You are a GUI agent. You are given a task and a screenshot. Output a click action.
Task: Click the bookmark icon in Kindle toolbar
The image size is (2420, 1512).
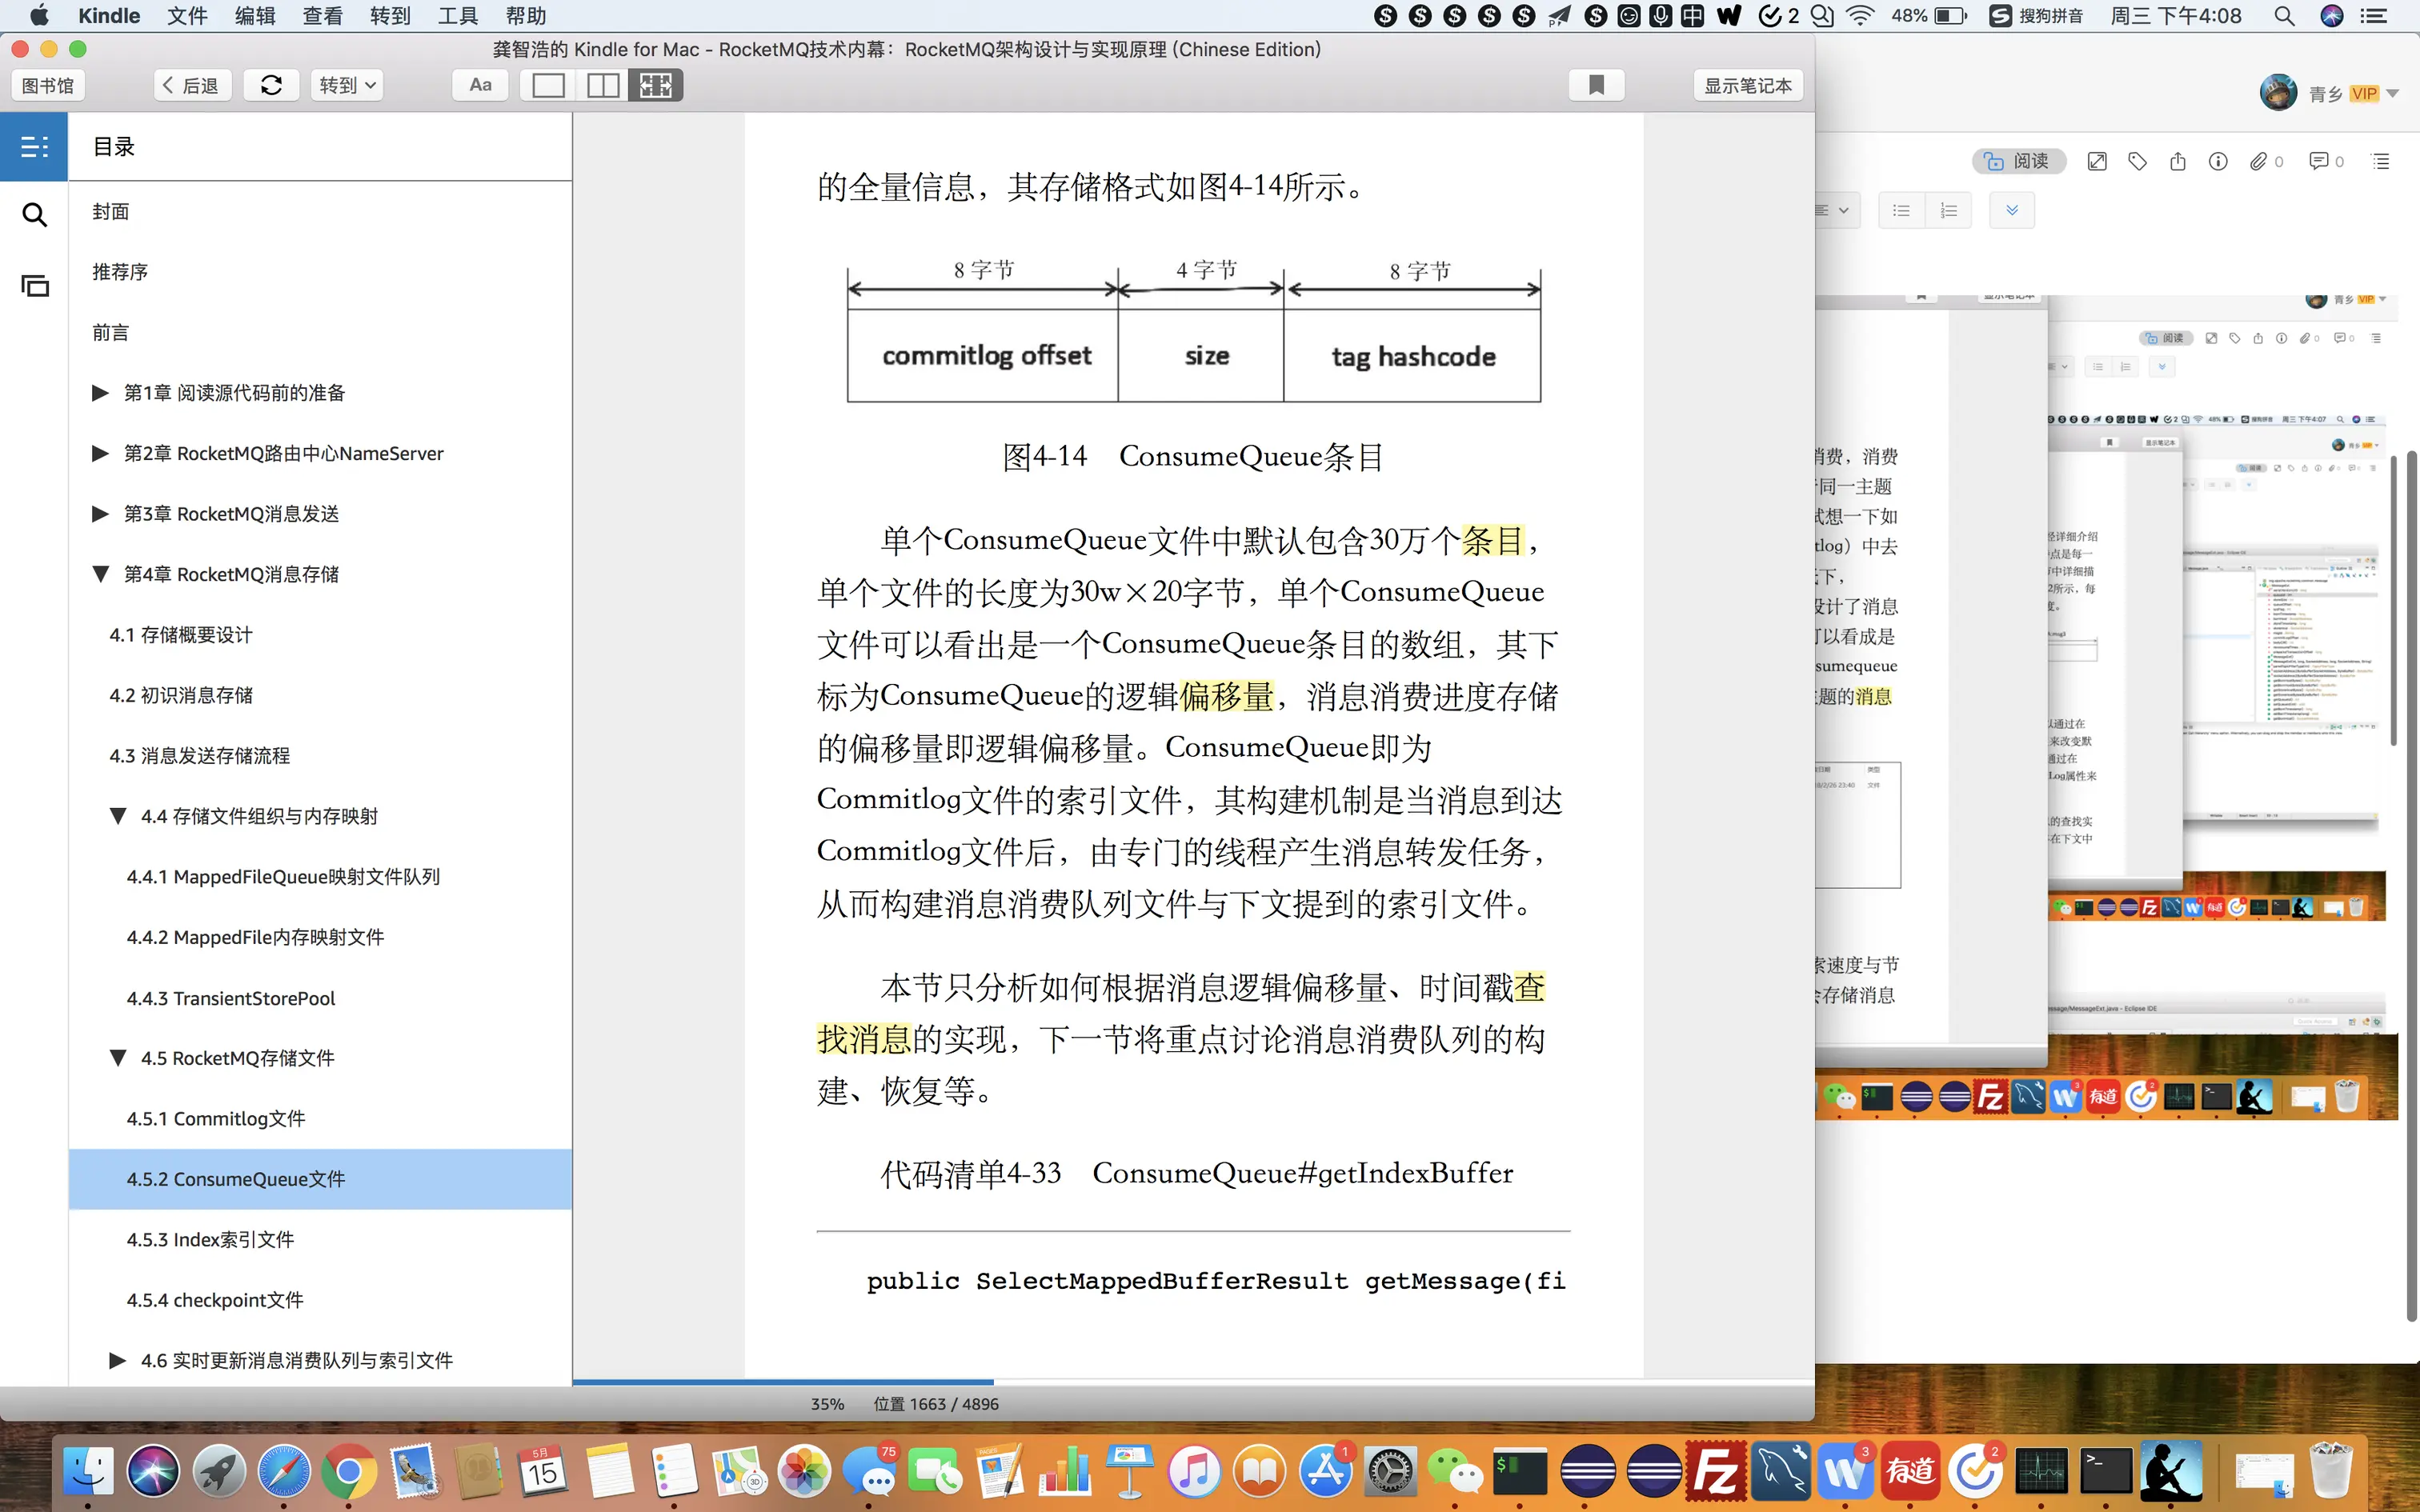[1596, 85]
